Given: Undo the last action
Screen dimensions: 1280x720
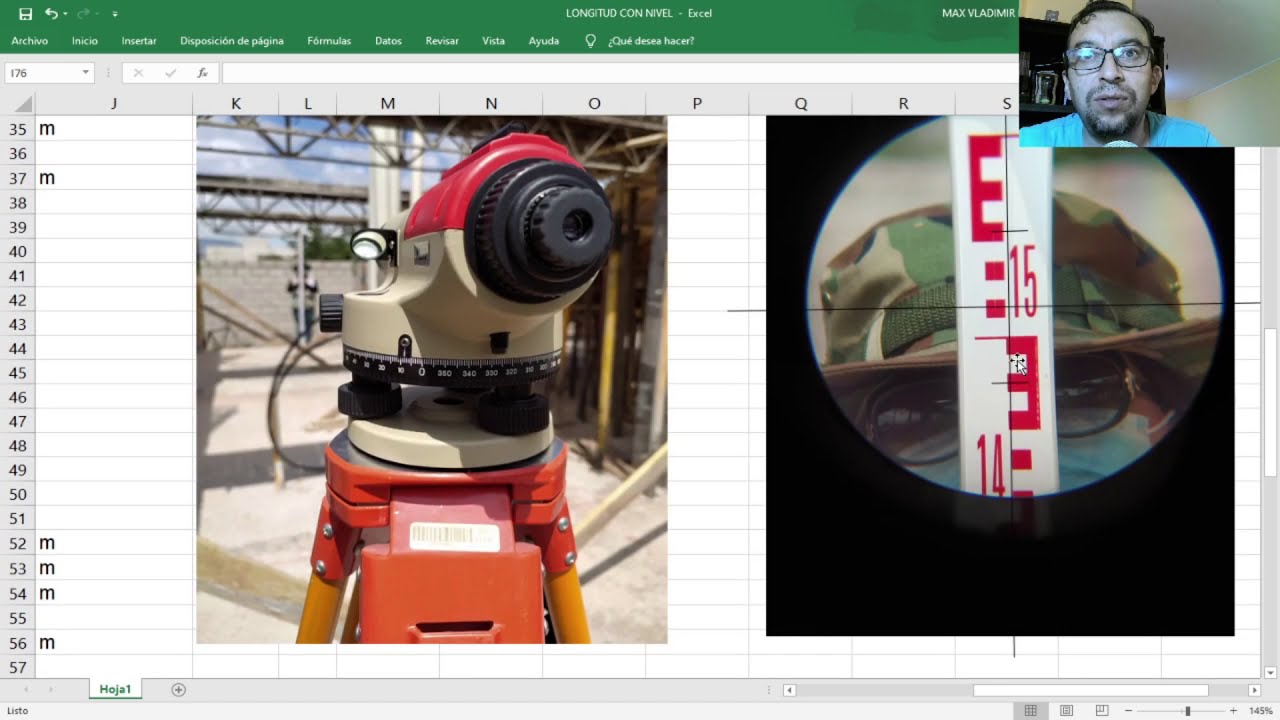Looking at the screenshot, I should (x=50, y=14).
